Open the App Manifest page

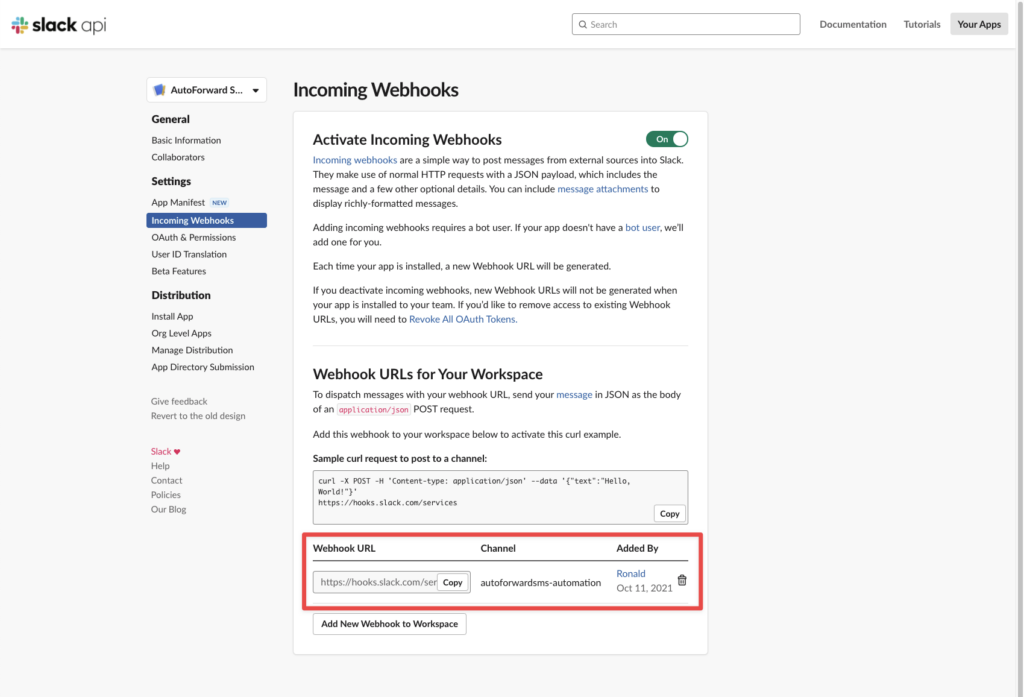point(178,203)
